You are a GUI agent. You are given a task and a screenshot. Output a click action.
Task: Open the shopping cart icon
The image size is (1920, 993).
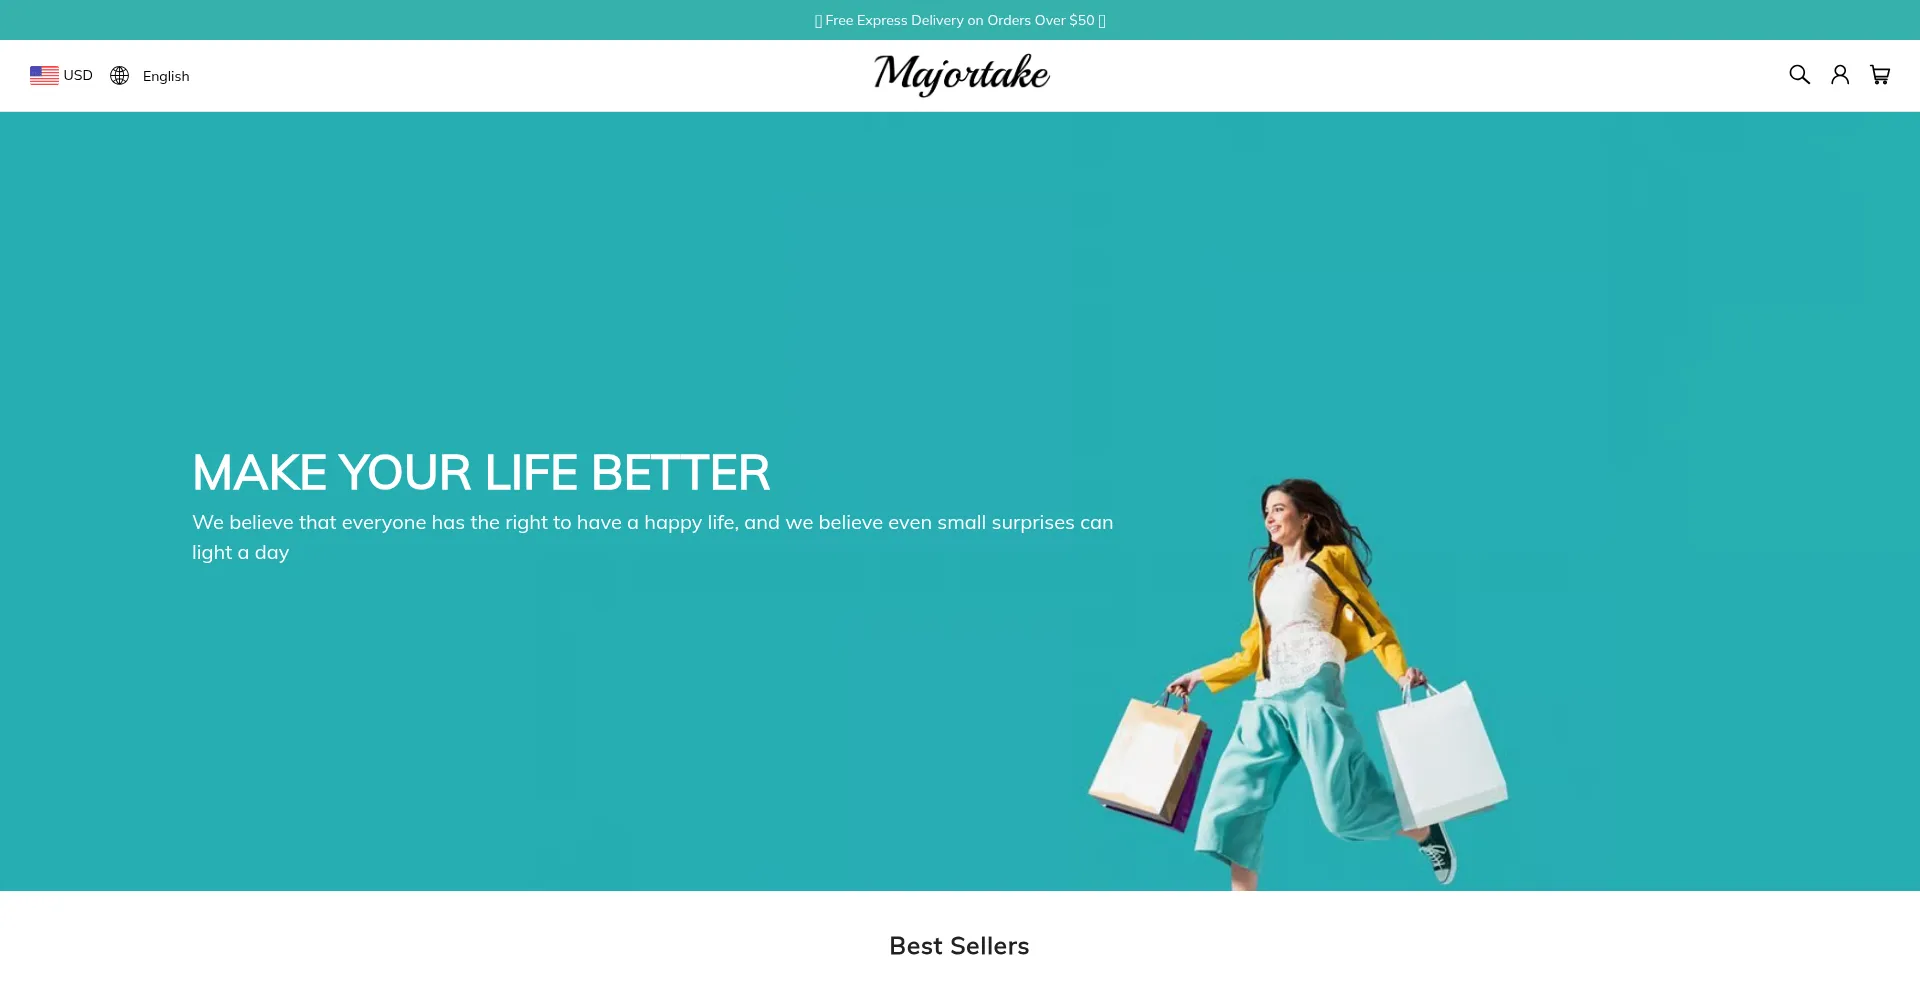click(x=1880, y=75)
